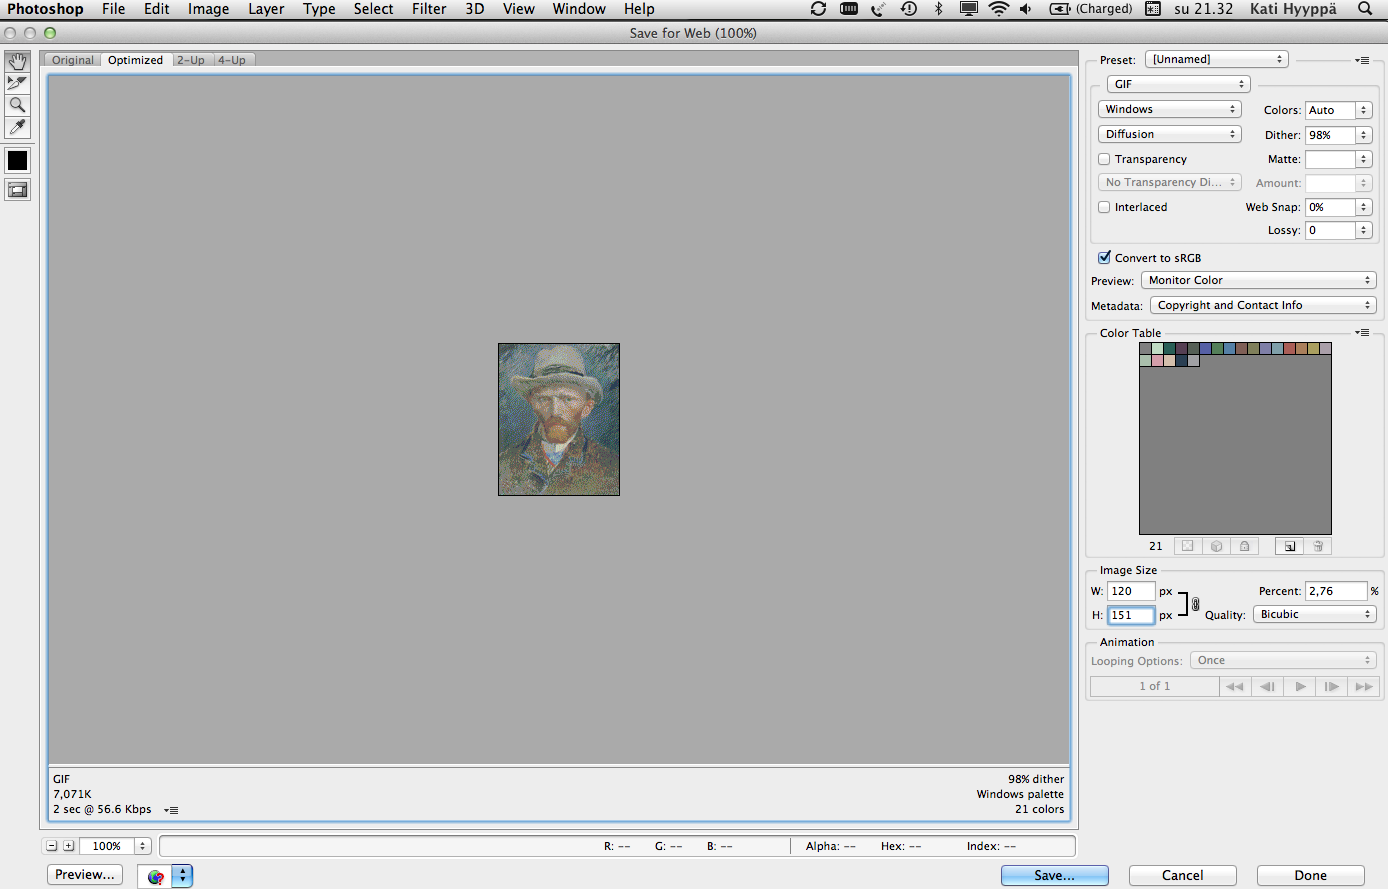Click the lock selected color icon

1244,546
